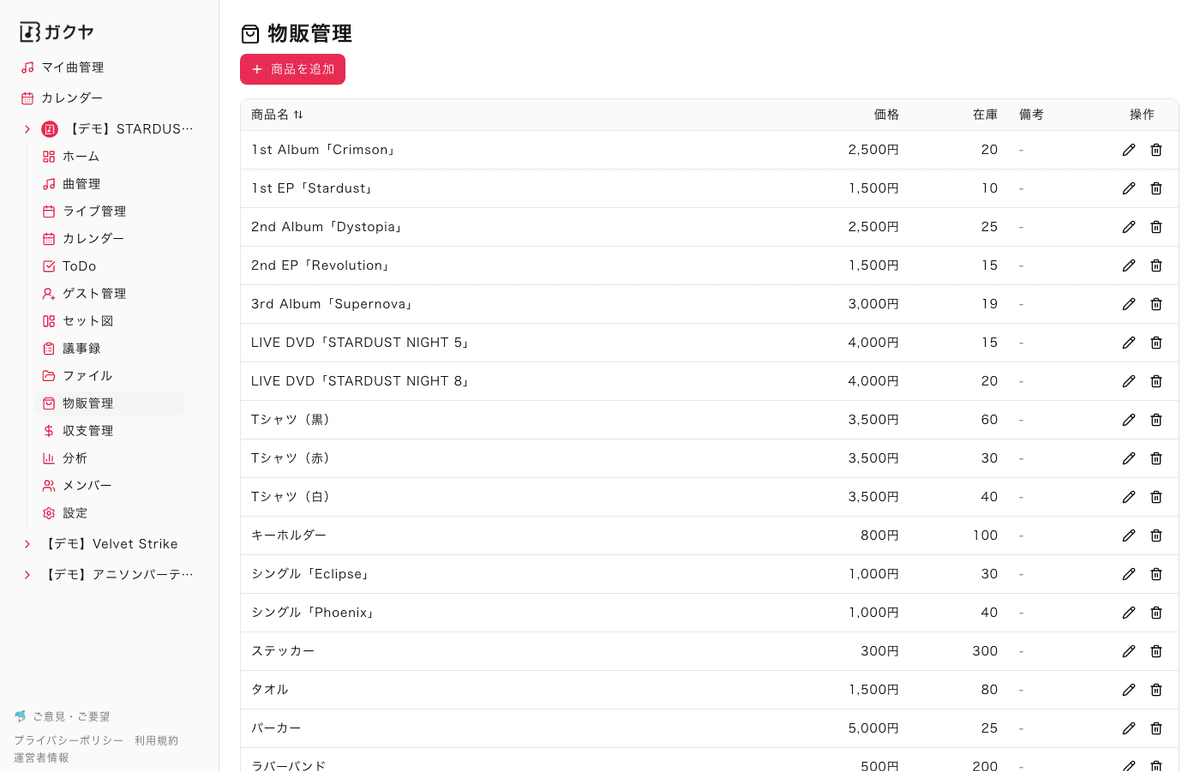The image size is (1200, 771).
Task: Delete LIVE DVD「STARDUST NIGHT 5」with trash icon
Action: point(1156,343)
